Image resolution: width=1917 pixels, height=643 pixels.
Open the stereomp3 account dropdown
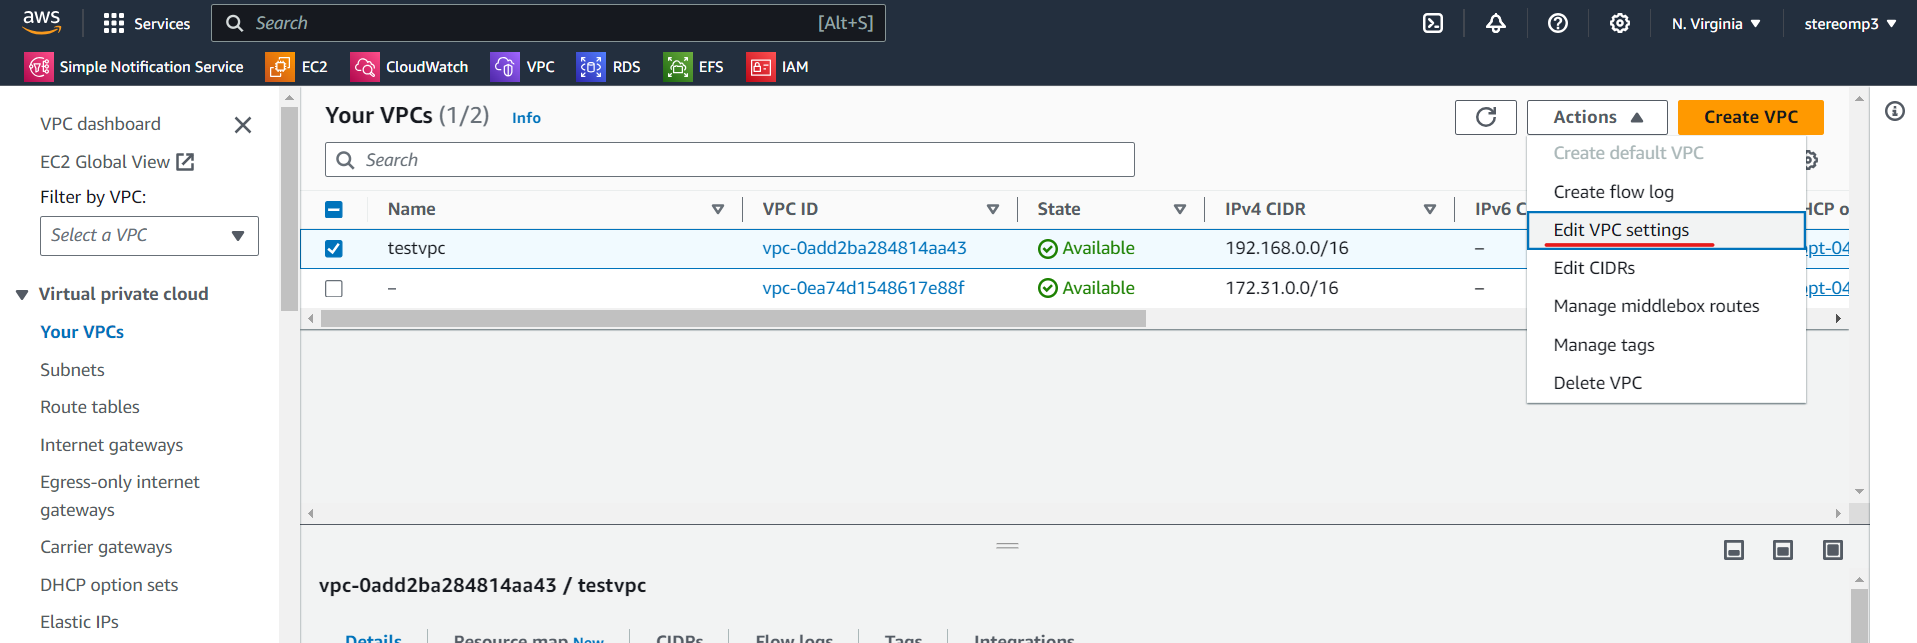[1850, 23]
